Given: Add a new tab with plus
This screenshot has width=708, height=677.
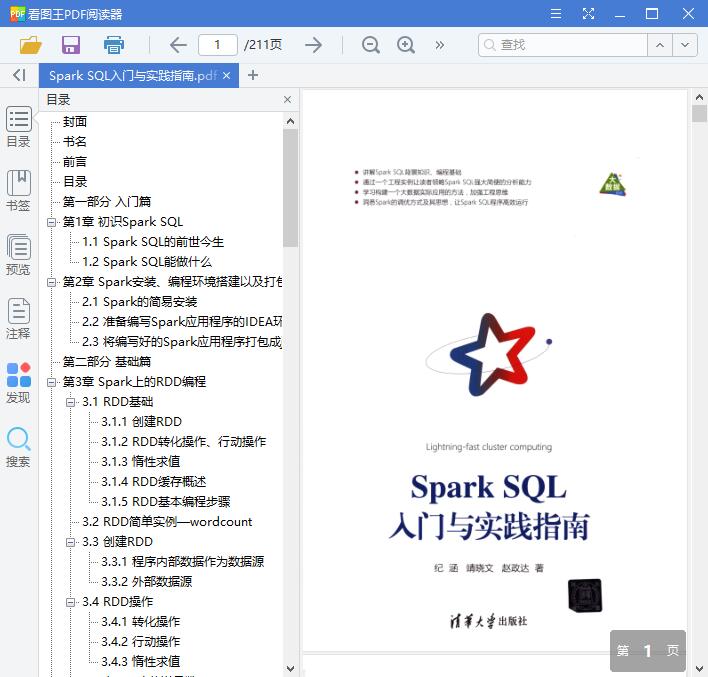Looking at the screenshot, I should (253, 75).
